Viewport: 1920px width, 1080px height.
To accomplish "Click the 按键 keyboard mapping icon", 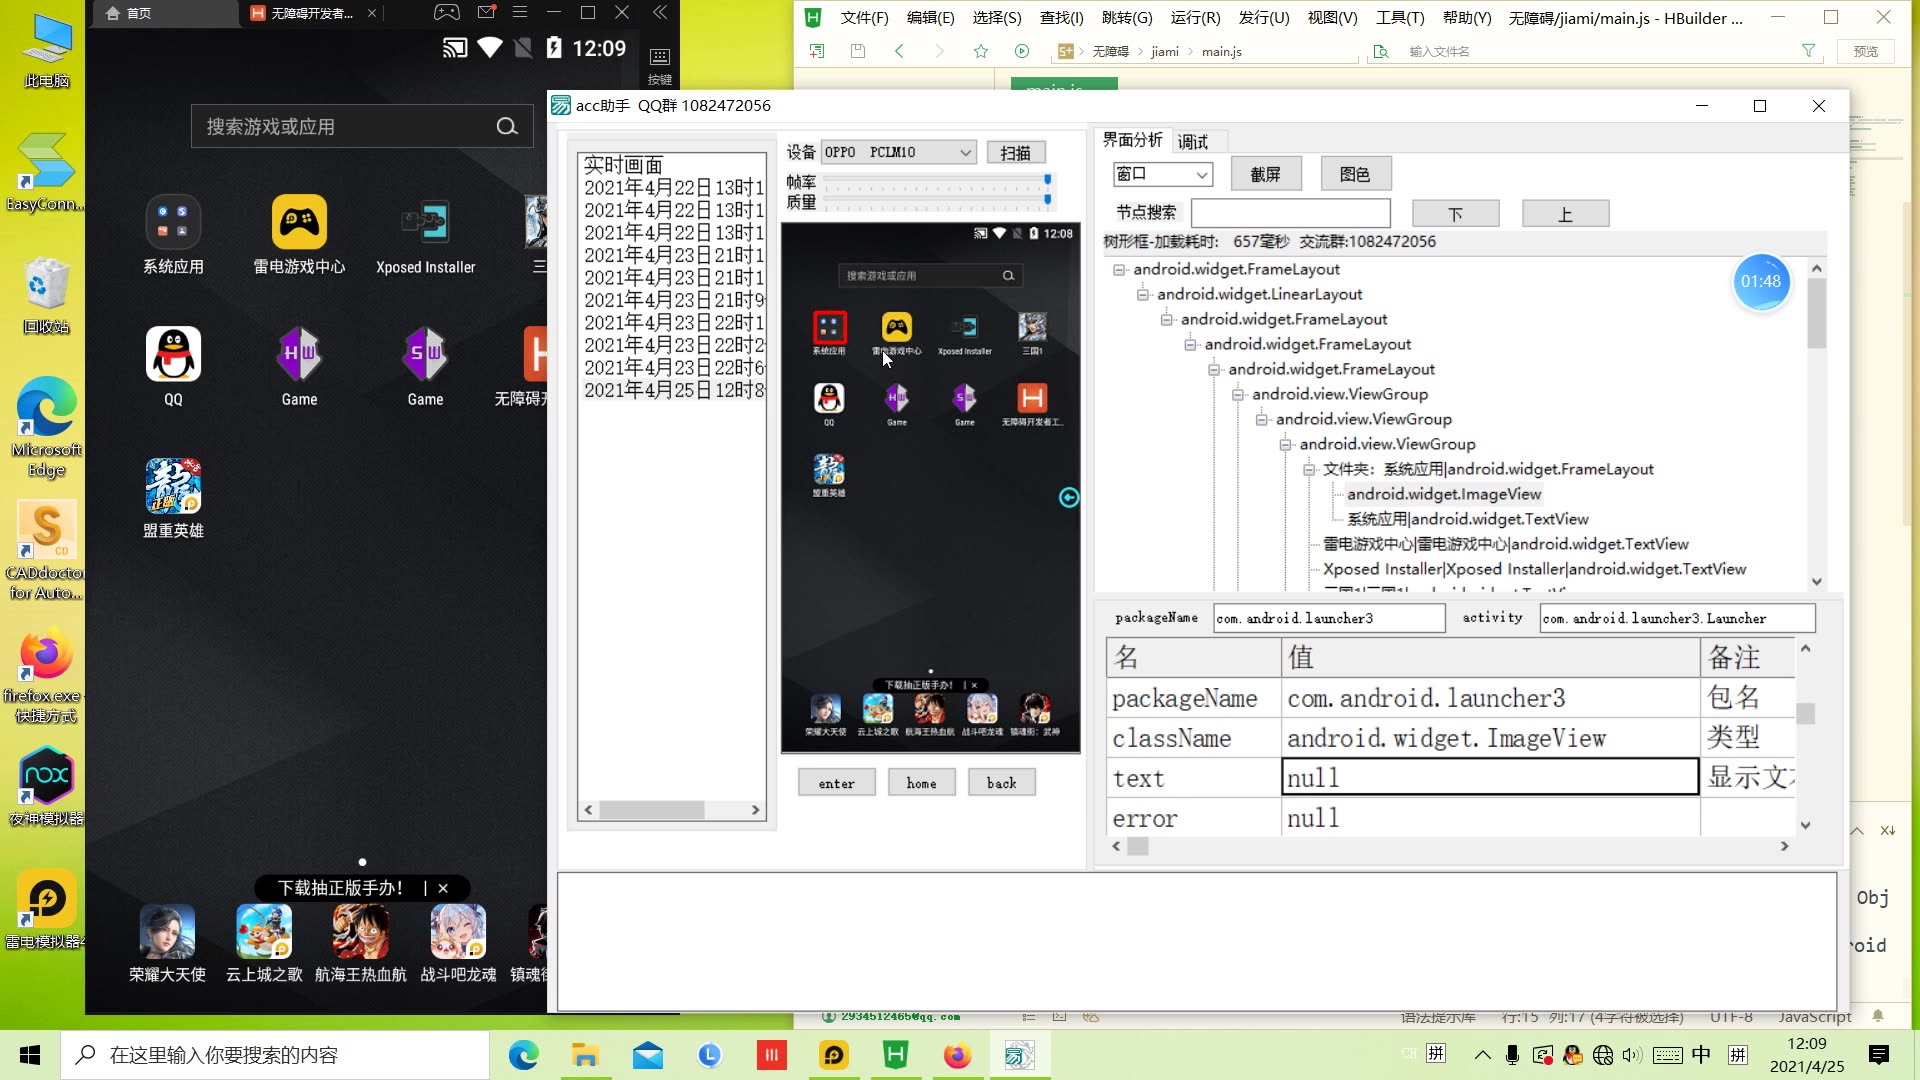I will click(x=660, y=66).
